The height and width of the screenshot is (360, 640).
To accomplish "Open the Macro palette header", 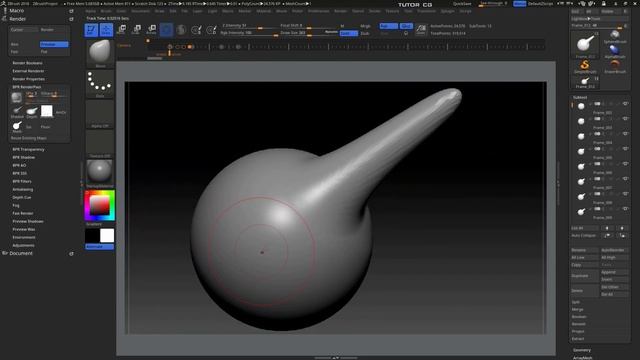I will coord(17,11).
